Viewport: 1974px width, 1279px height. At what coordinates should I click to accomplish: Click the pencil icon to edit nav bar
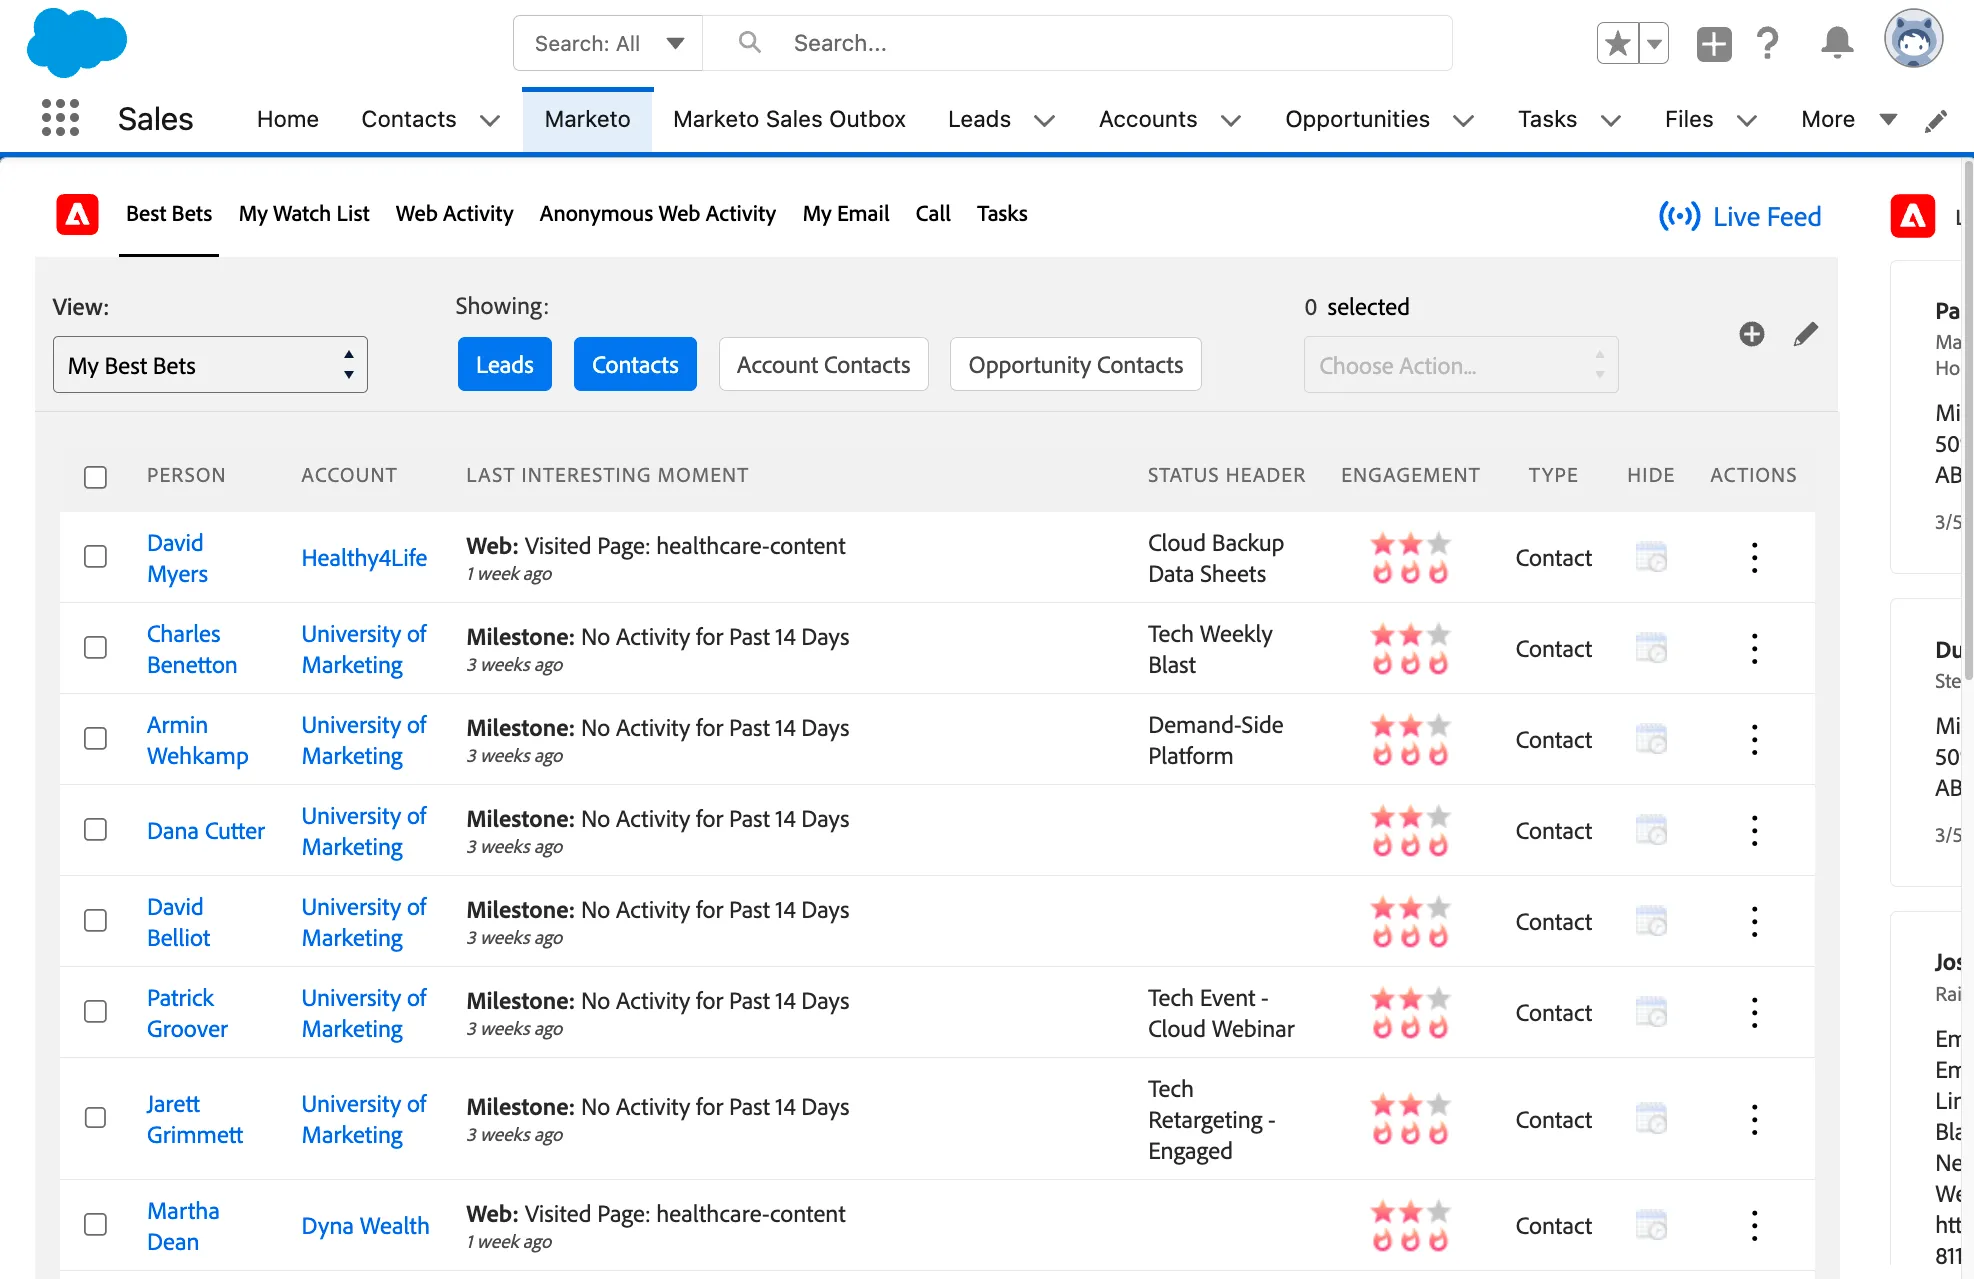click(x=1936, y=121)
